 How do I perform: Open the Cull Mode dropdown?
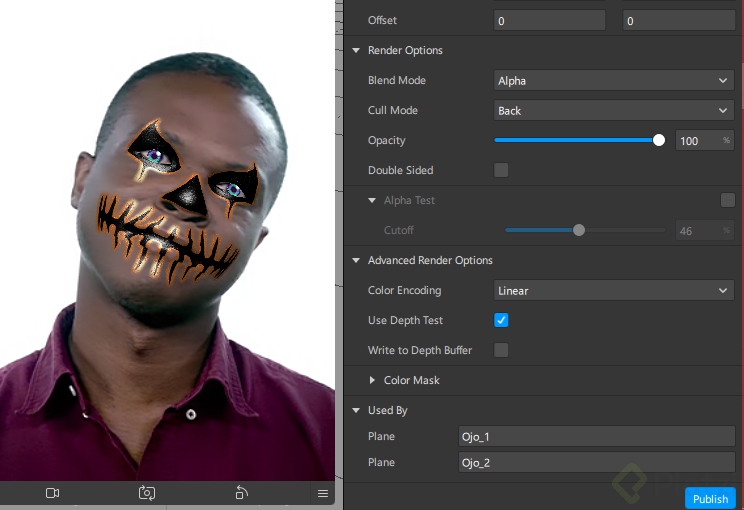click(x=614, y=110)
